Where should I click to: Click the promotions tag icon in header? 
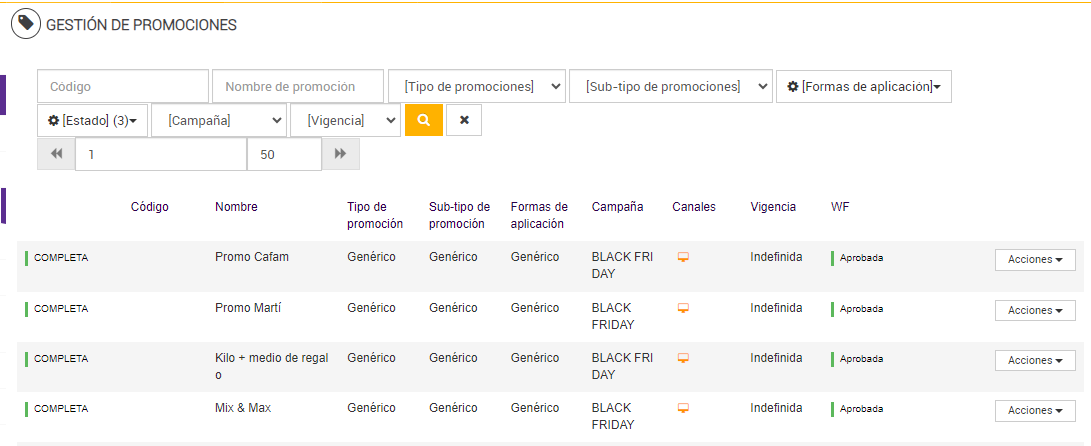click(26, 23)
